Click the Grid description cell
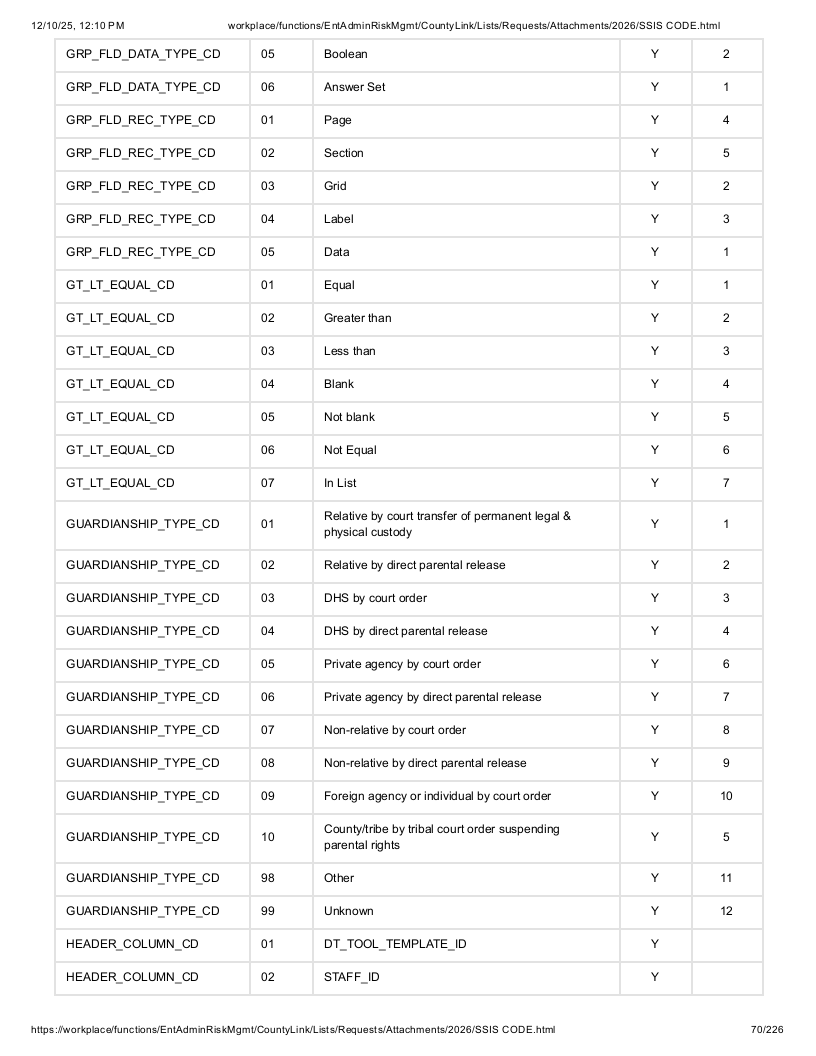The width and height of the screenshot is (816, 1056). pos(466,186)
